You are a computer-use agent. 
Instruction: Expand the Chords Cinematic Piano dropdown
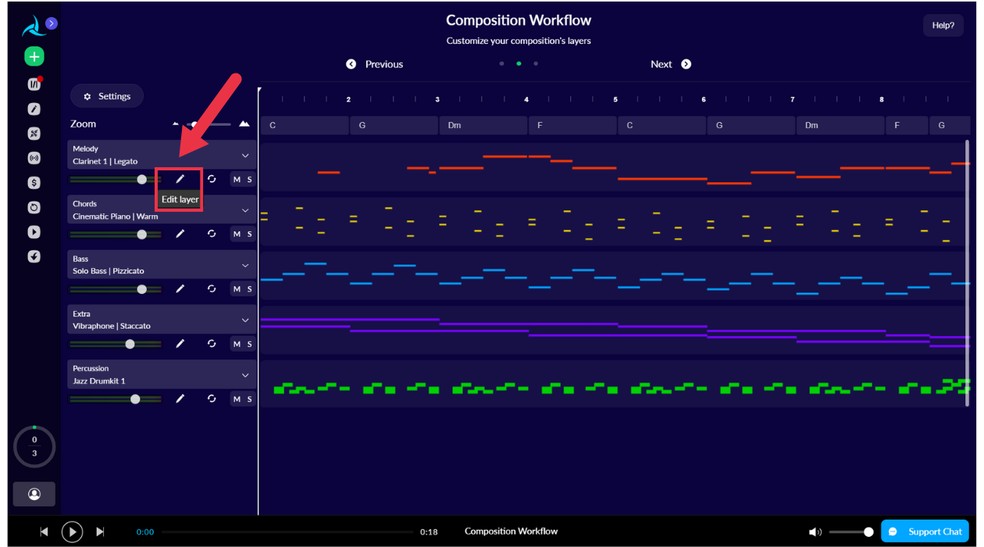tap(245, 210)
